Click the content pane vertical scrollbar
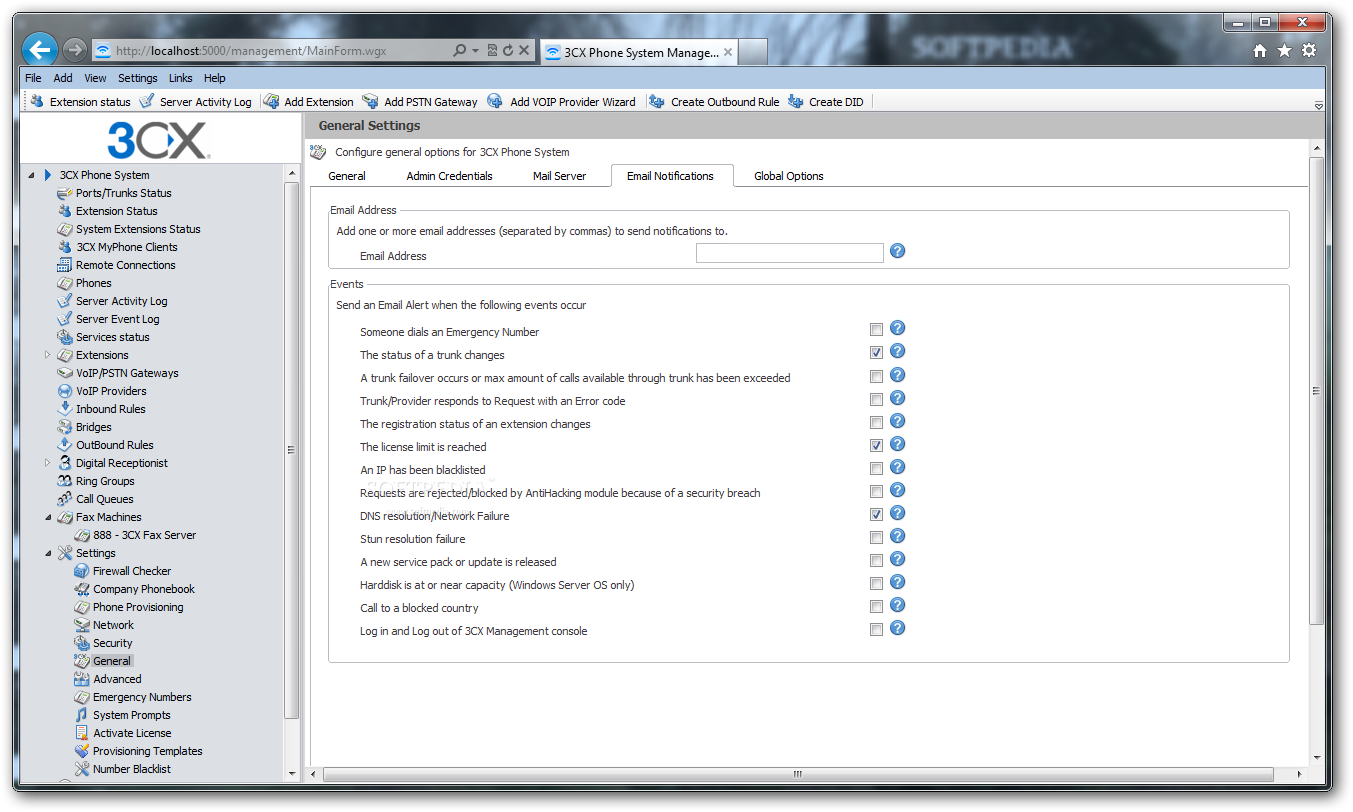The width and height of the screenshot is (1353, 812). point(1317,391)
